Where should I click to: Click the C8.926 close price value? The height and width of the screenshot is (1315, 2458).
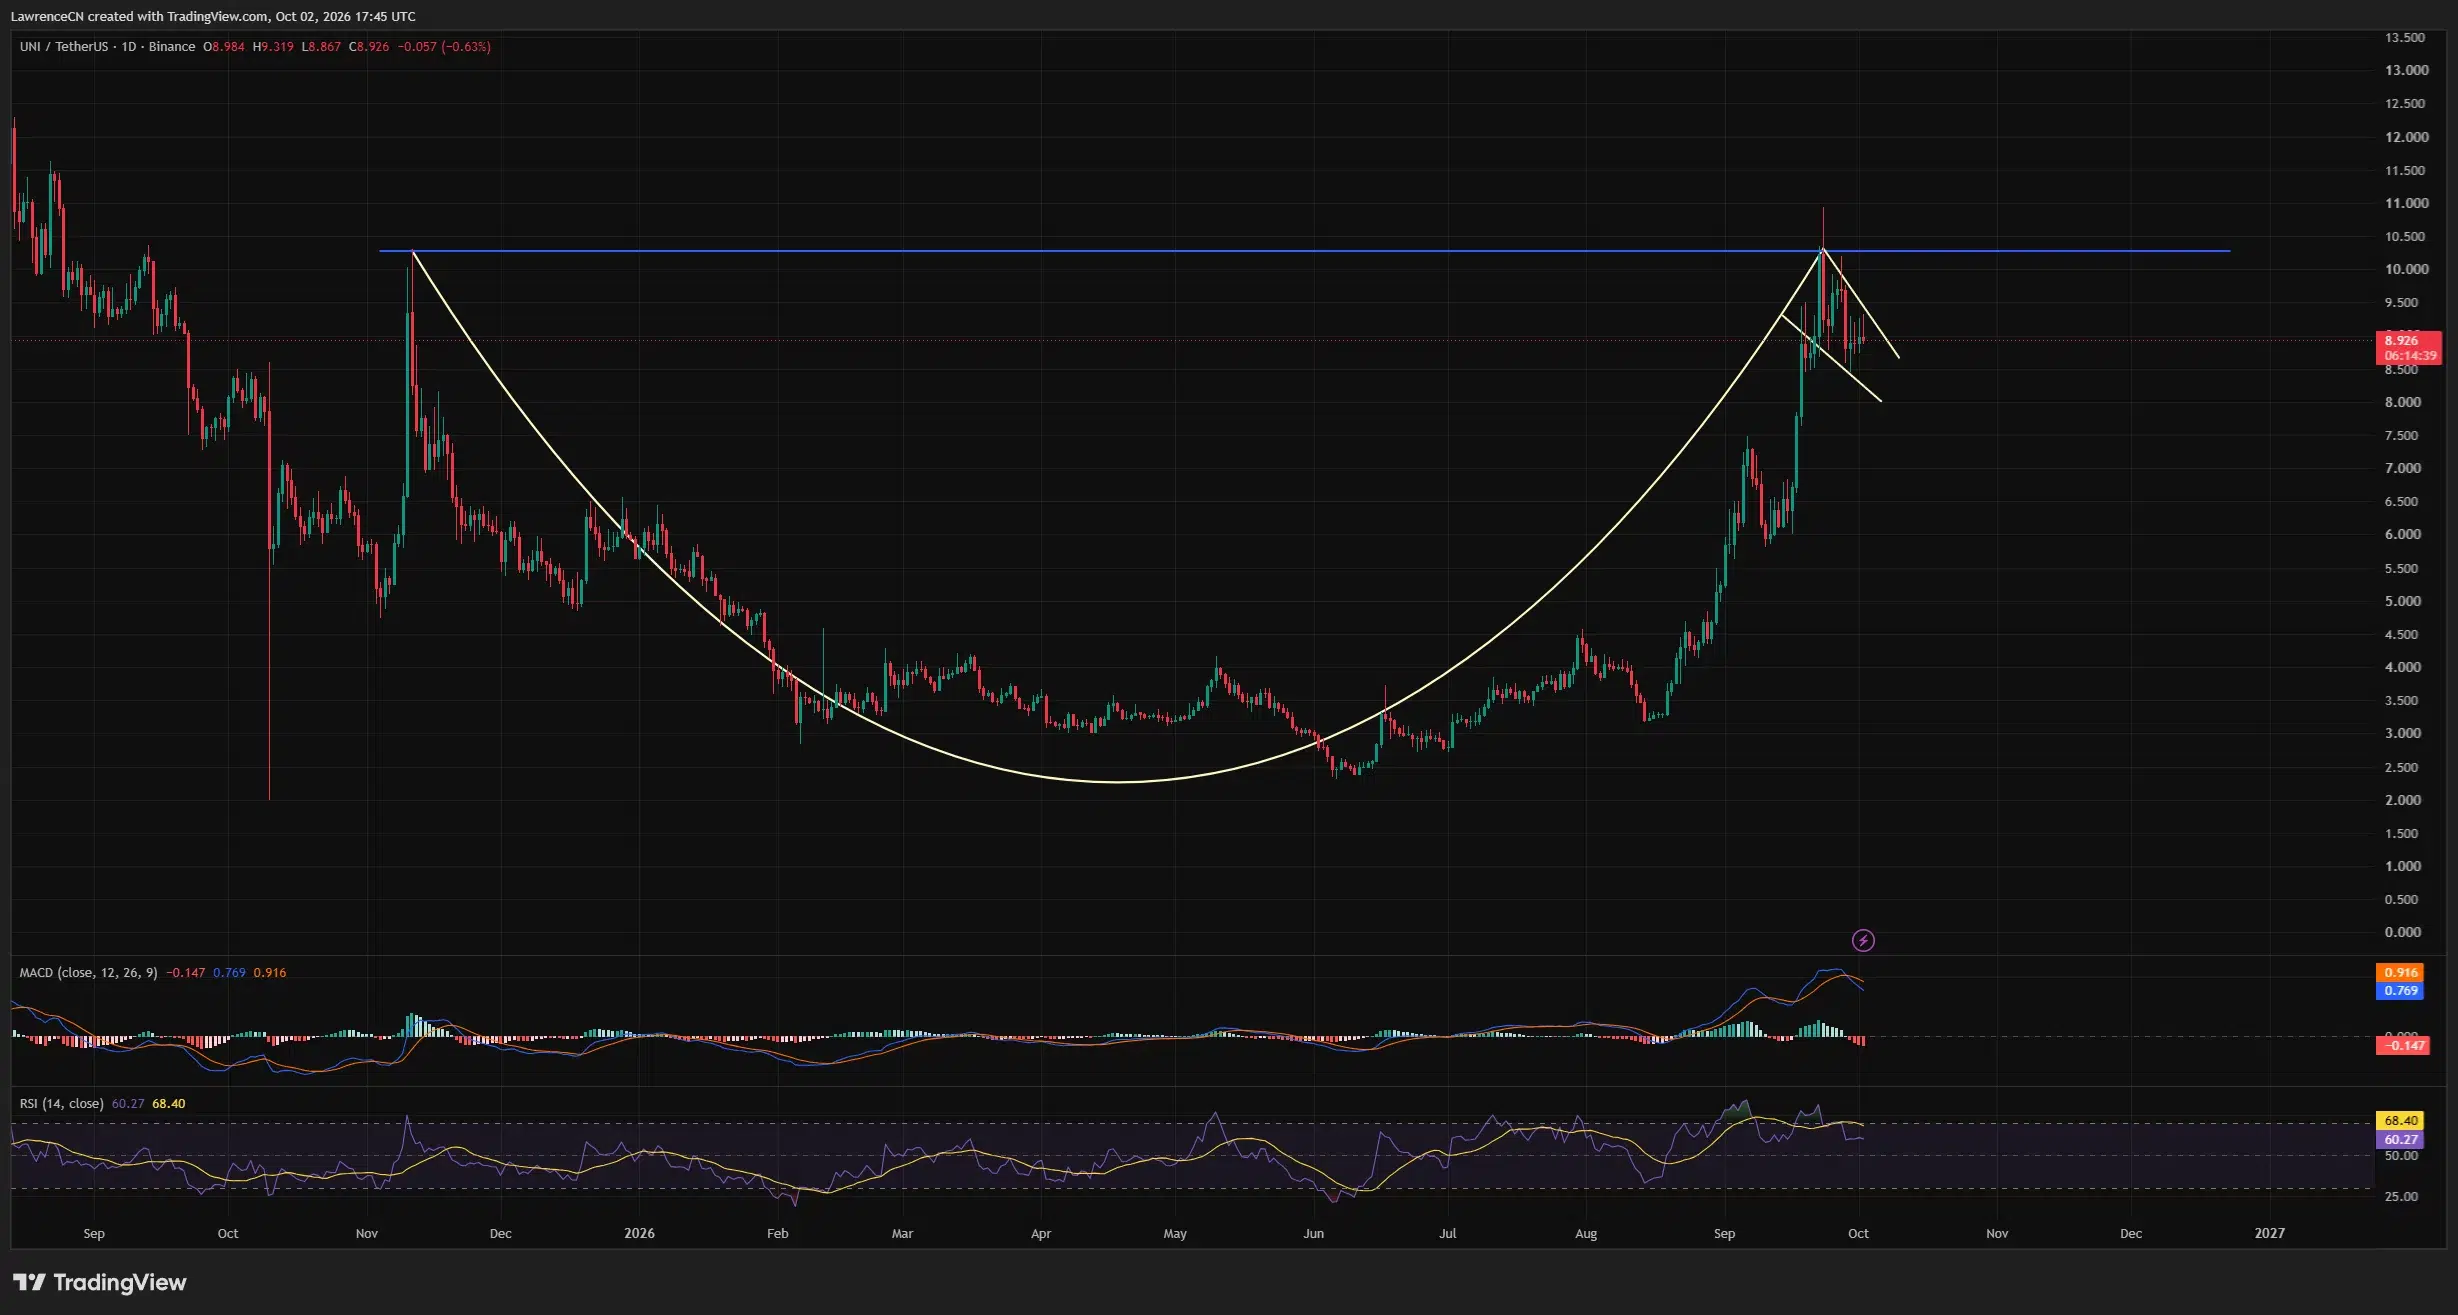(x=369, y=47)
